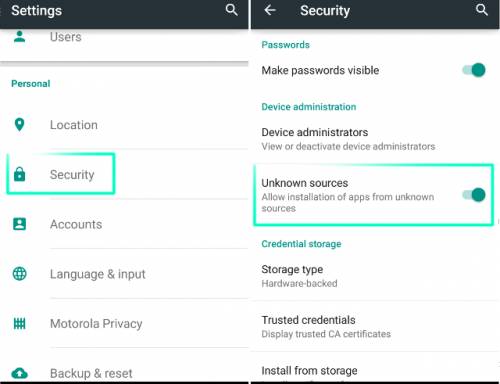Tap the Users person icon
The height and width of the screenshot is (384, 500).
point(19,36)
